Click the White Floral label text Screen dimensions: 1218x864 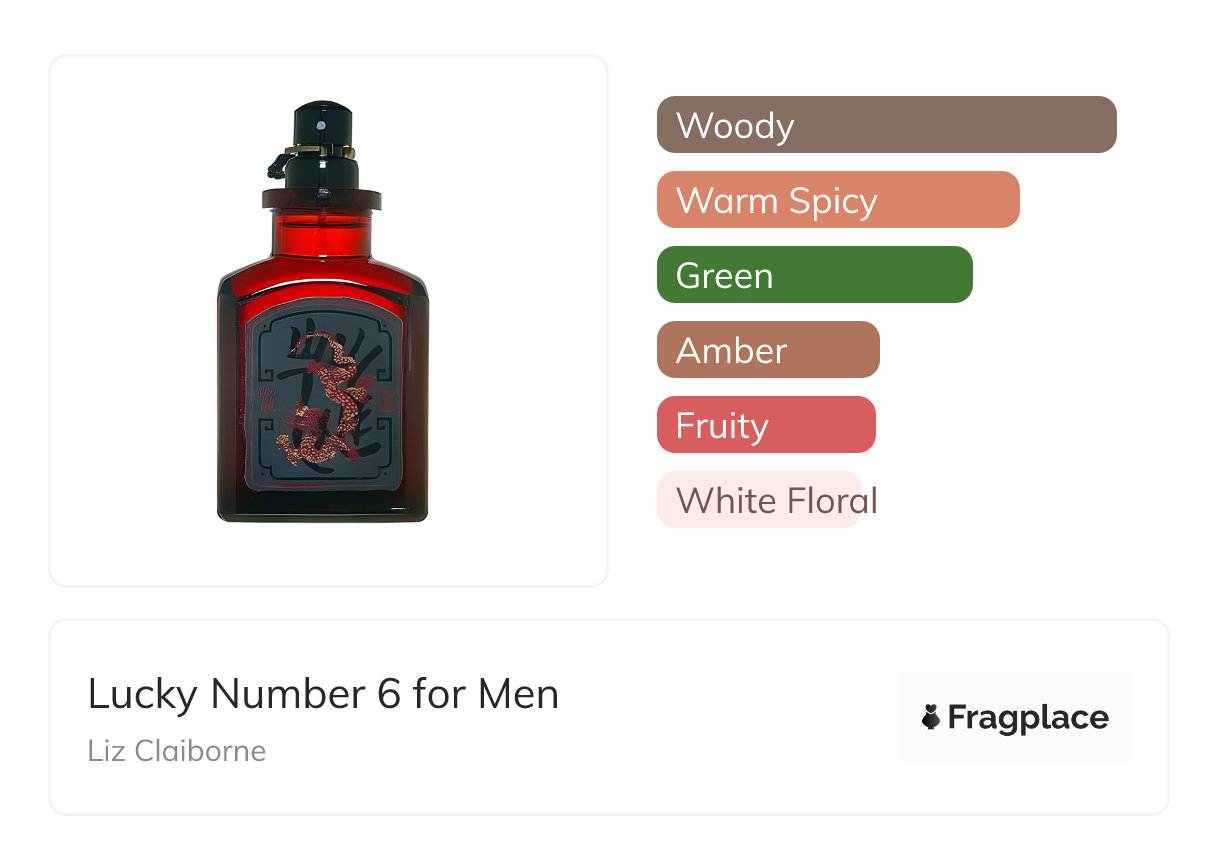777,500
